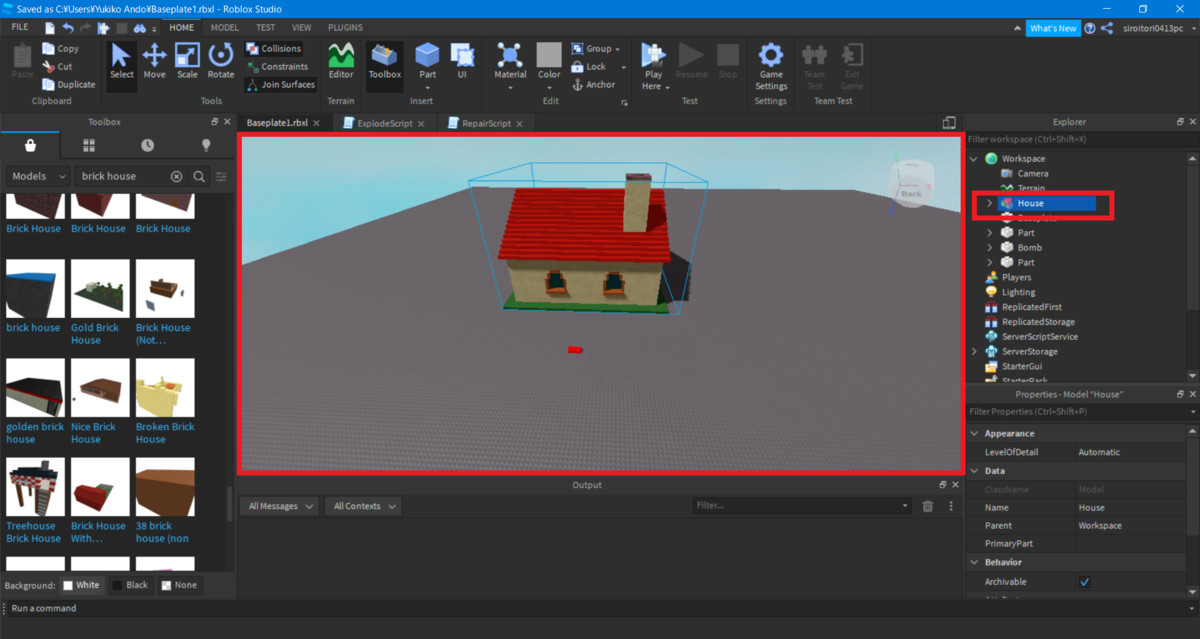Open the Material dropdown
1200x639 pixels.
[x=510, y=87]
